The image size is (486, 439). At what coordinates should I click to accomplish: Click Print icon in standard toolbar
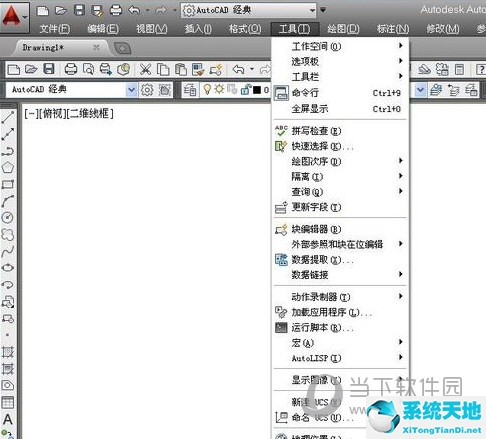pos(71,69)
